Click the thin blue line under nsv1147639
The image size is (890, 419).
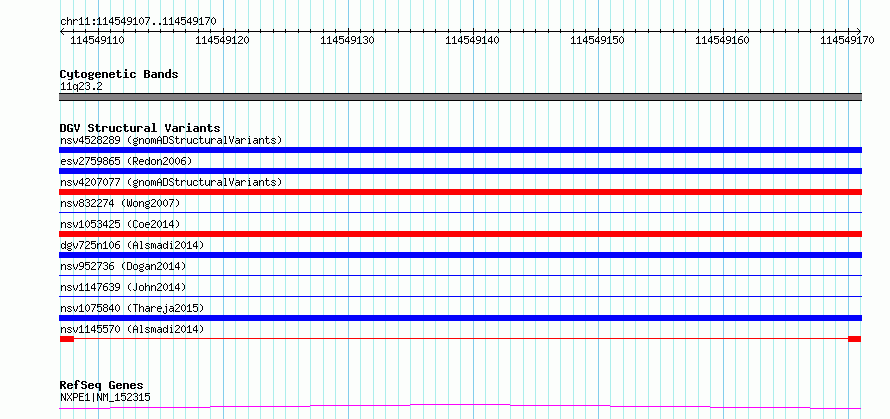(460, 296)
